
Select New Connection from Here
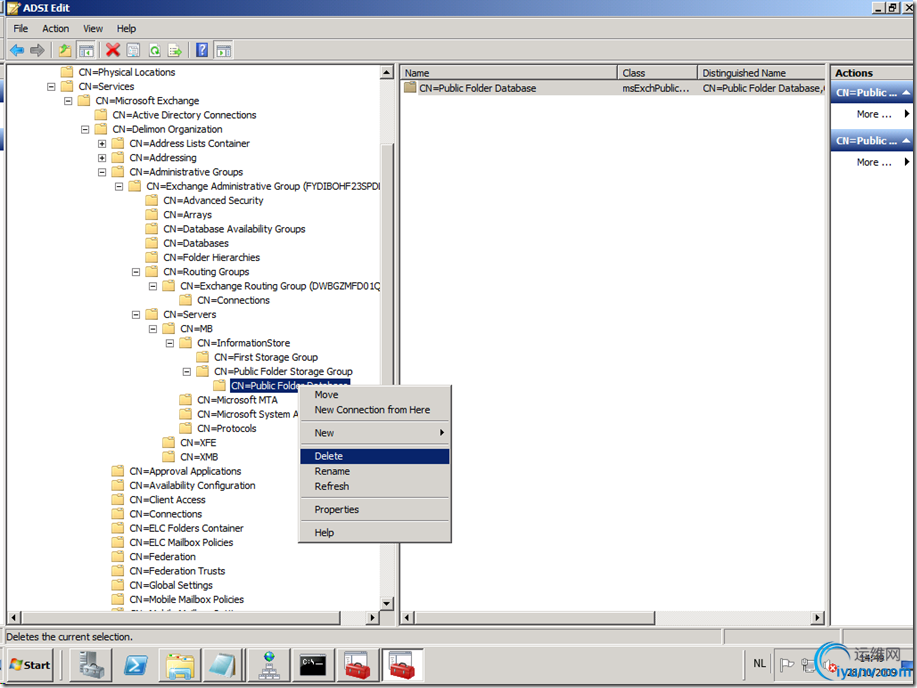(375, 410)
